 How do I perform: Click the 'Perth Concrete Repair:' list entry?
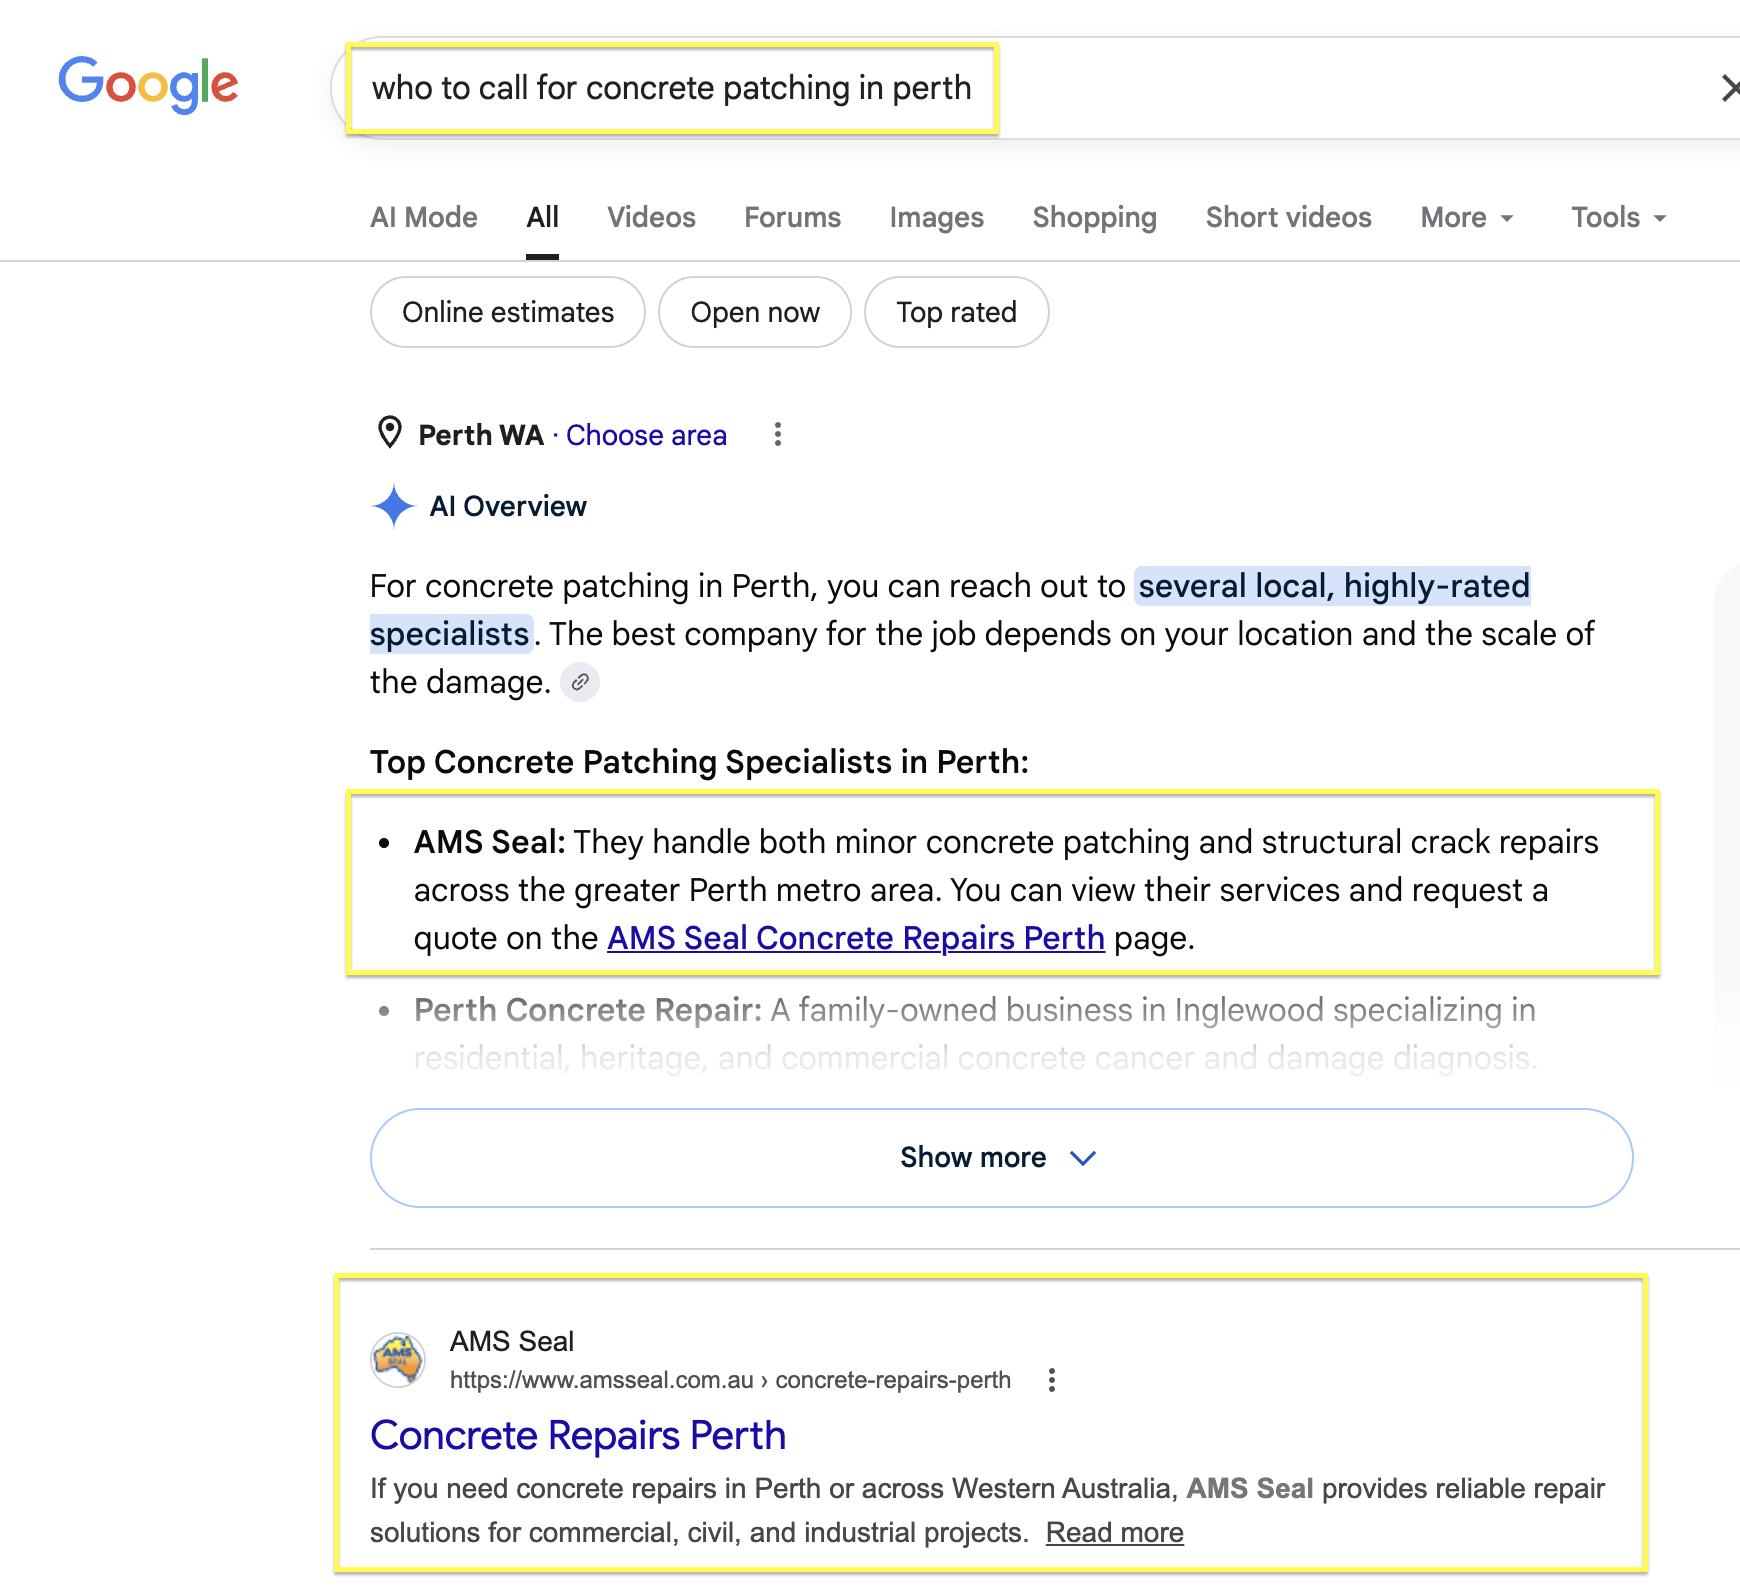[588, 1010]
